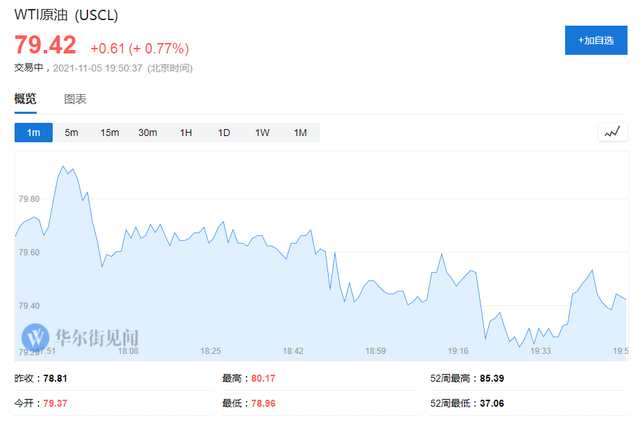Click the 52周最低 value 37.06

(x=492, y=403)
